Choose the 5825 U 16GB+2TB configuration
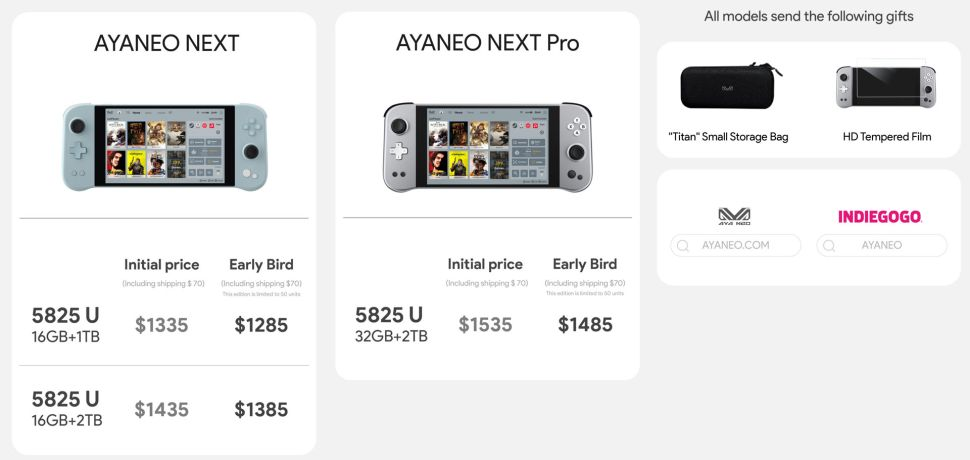 coord(67,409)
